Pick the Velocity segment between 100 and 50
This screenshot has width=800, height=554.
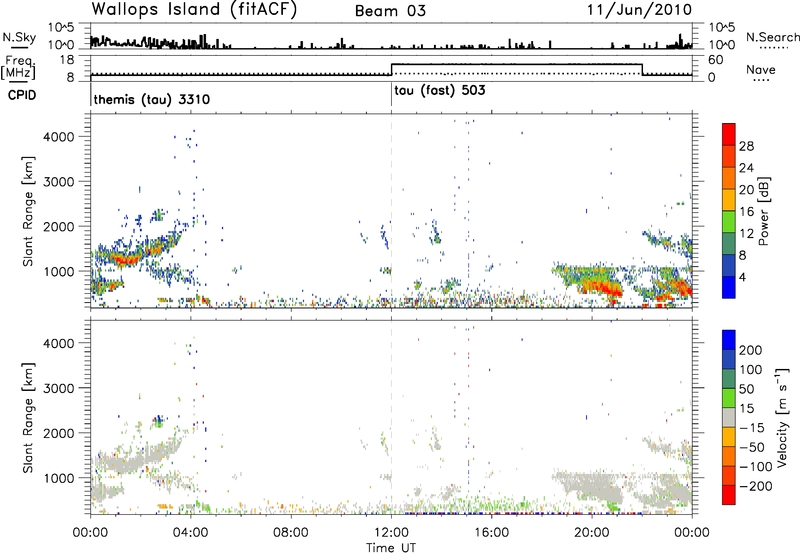pos(729,379)
